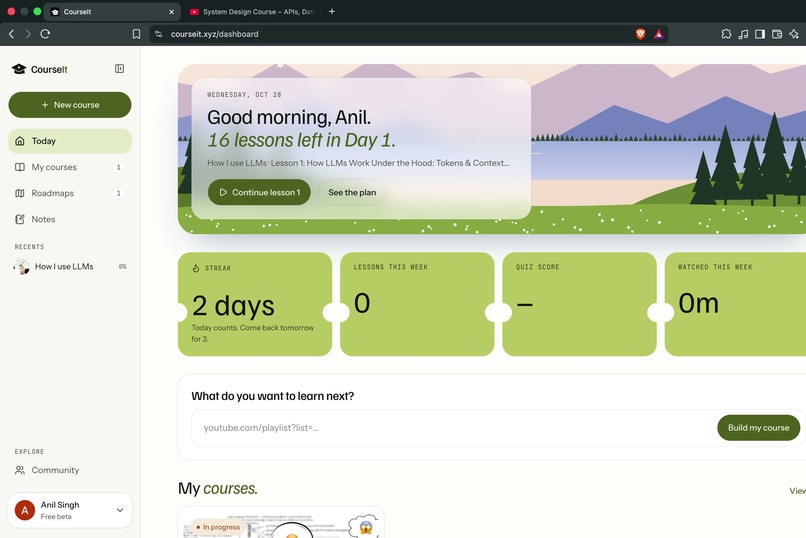Click the Brave Rewards triangle icon
This screenshot has width=806, height=538.
659,34
